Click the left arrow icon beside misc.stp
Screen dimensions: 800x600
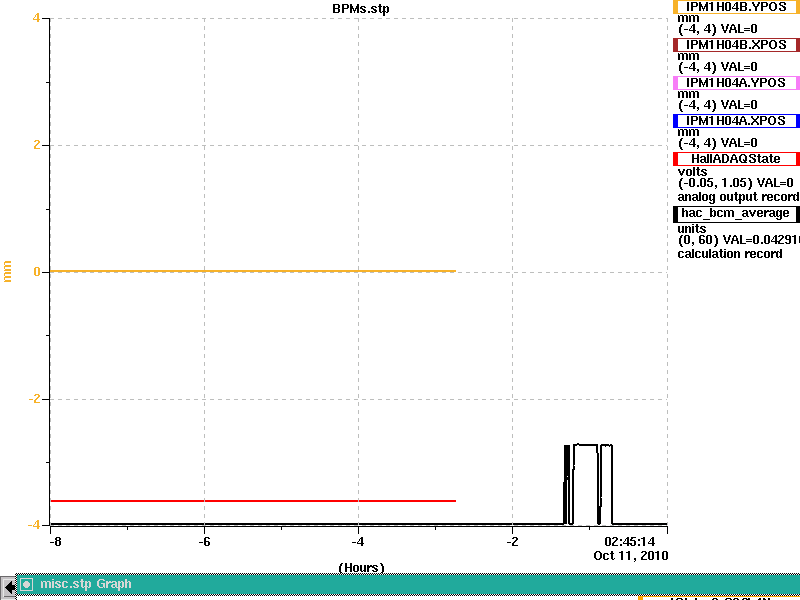8,587
